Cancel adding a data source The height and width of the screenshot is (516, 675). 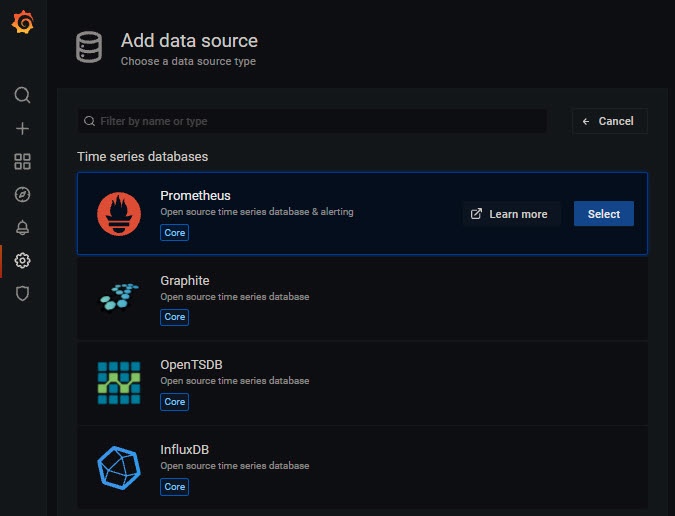[609, 121]
